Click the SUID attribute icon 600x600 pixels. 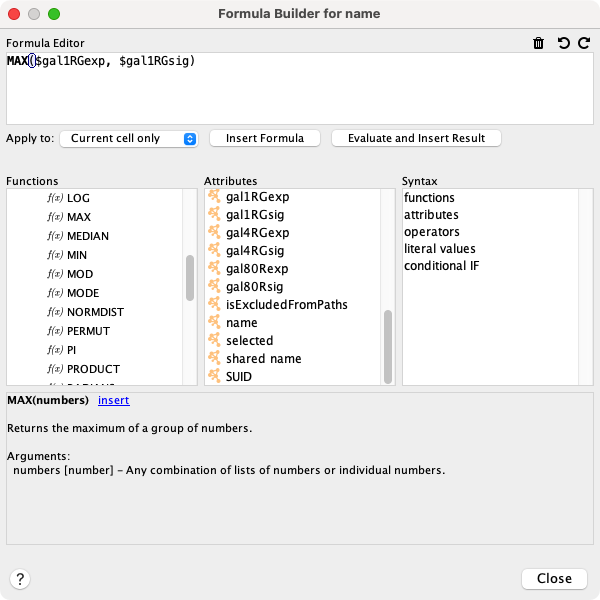(x=214, y=377)
